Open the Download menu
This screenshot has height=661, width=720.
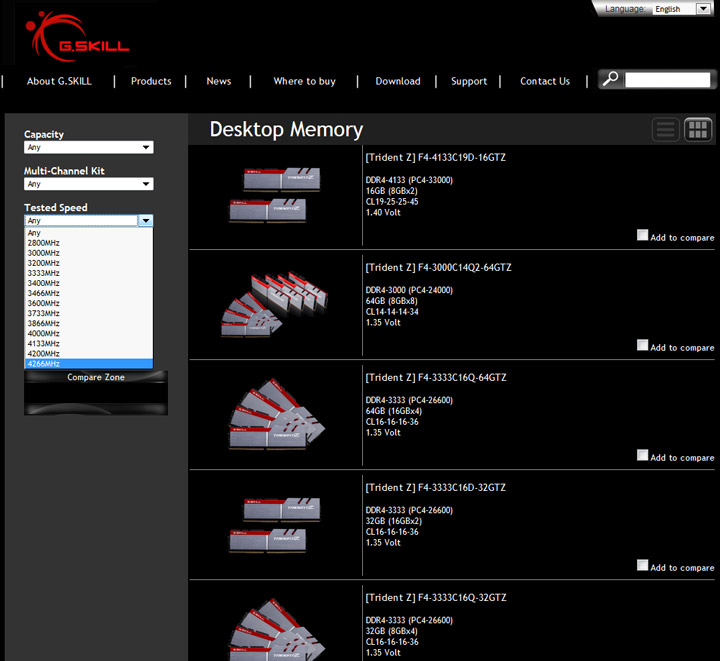pyautogui.click(x=398, y=81)
